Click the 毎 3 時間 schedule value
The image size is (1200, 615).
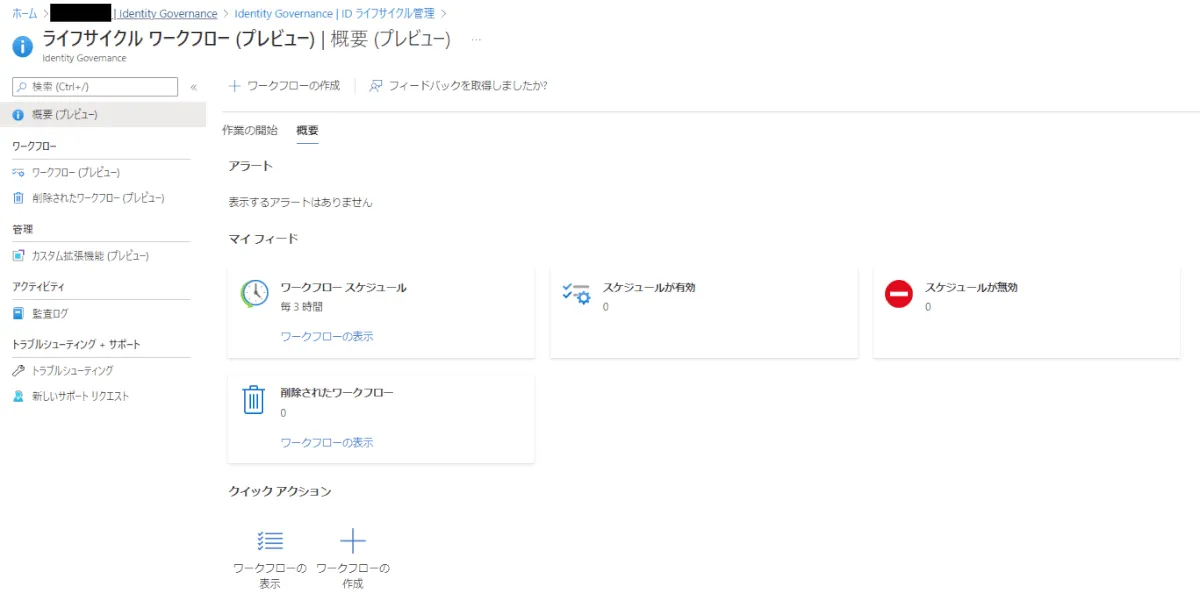point(302,307)
